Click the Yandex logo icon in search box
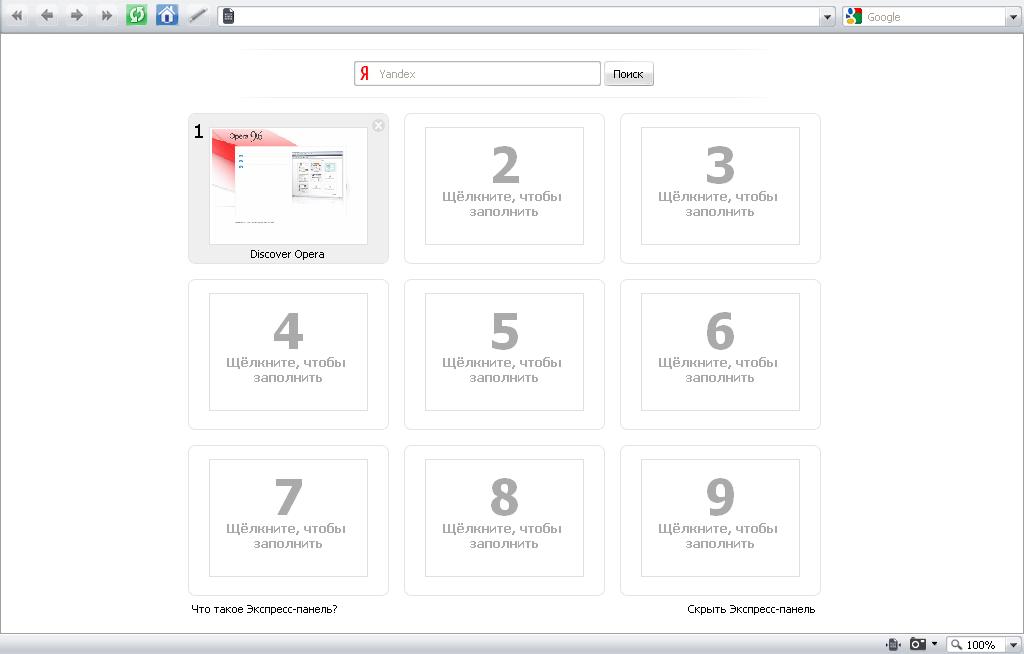This screenshot has height=654, width=1024. 364,74
